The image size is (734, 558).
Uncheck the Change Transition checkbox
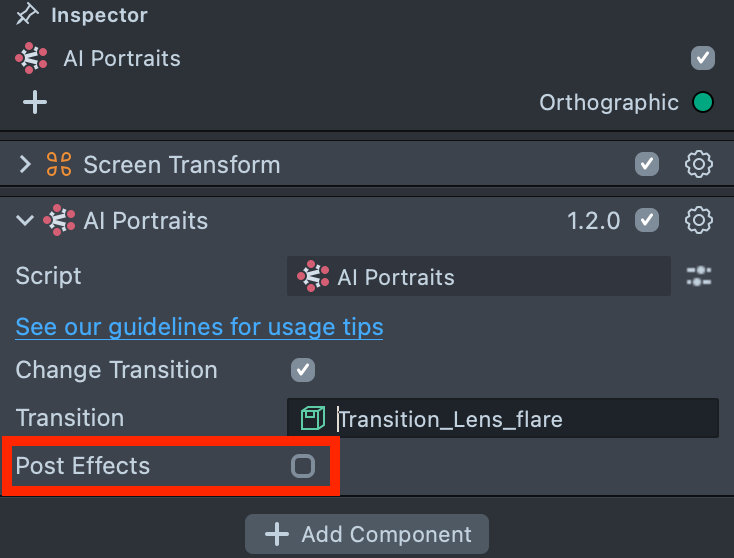pyautogui.click(x=302, y=370)
